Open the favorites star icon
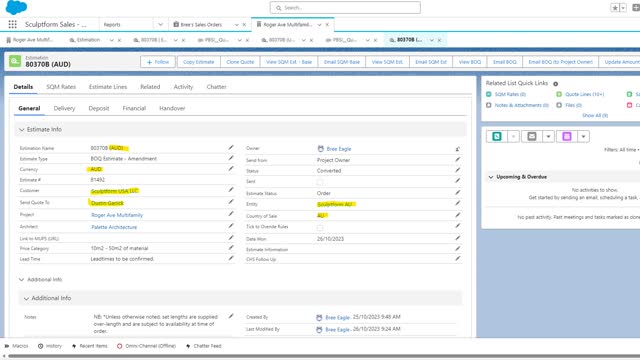The height and width of the screenshot is (360, 640). pos(615,8)
